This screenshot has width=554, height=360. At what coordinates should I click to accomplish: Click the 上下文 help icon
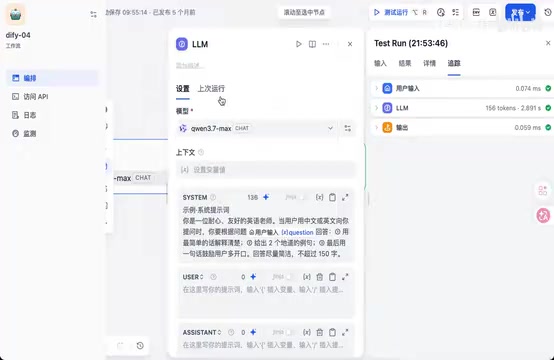[201, 152]
